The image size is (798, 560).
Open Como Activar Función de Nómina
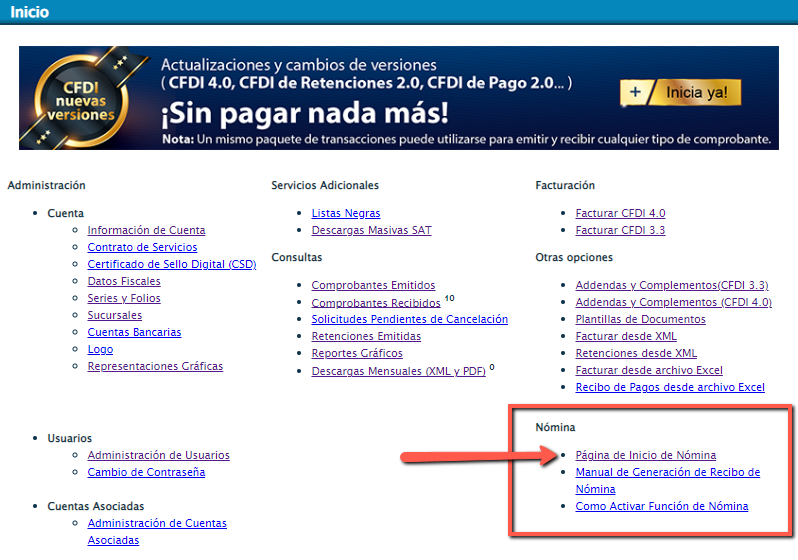tap(662, 506)
